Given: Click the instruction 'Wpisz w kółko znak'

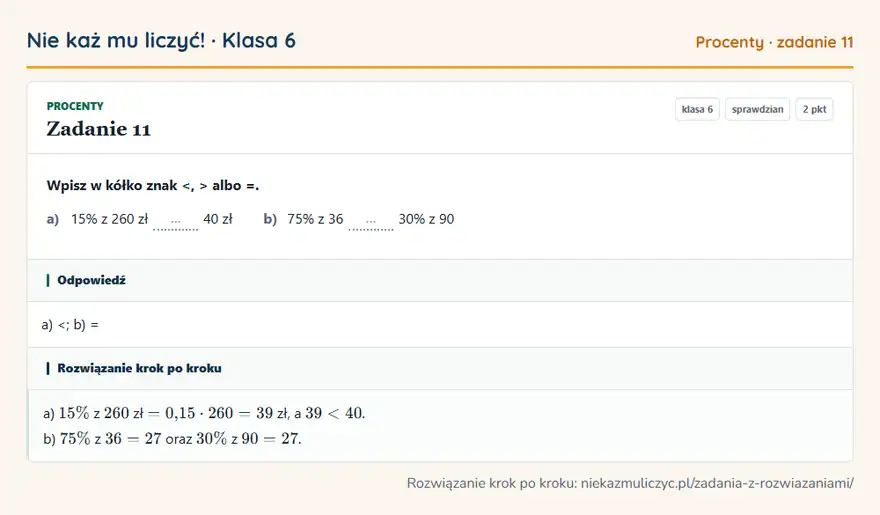Looking at the screenshot, I should [153, 186].
